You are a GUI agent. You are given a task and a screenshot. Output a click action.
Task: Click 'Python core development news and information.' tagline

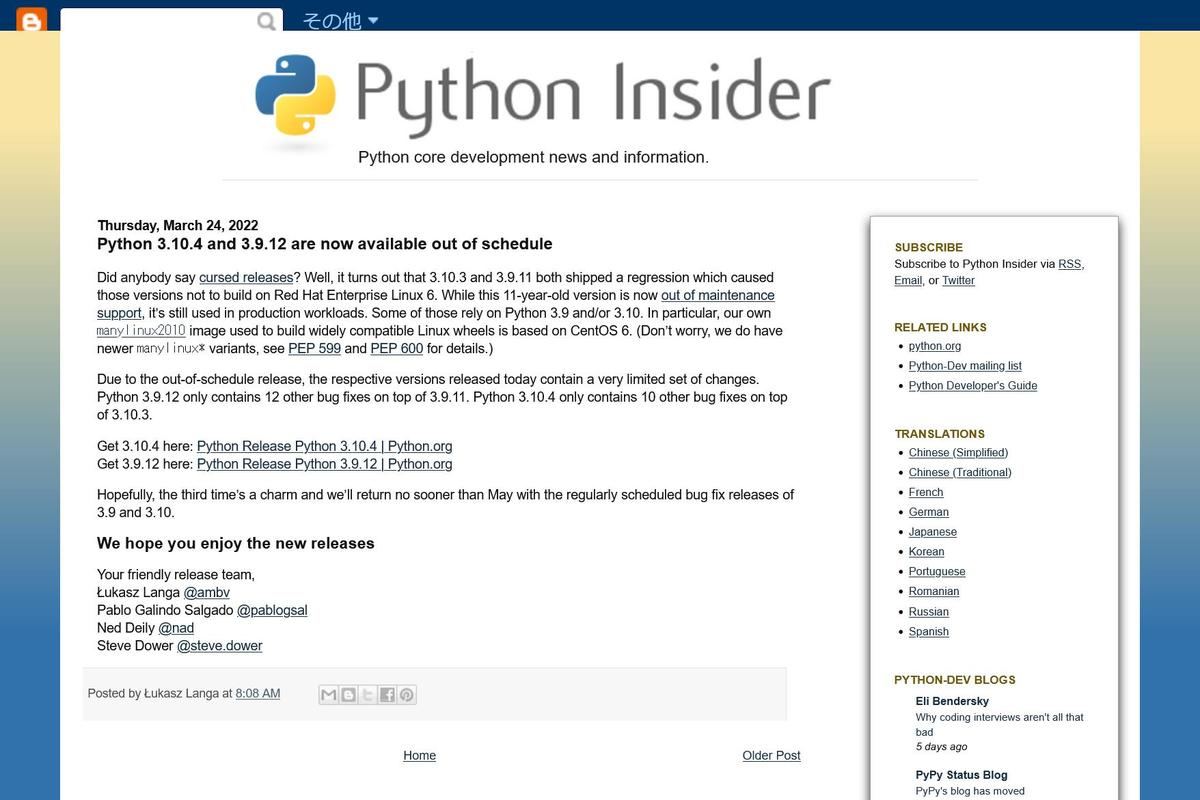point(533,157)
